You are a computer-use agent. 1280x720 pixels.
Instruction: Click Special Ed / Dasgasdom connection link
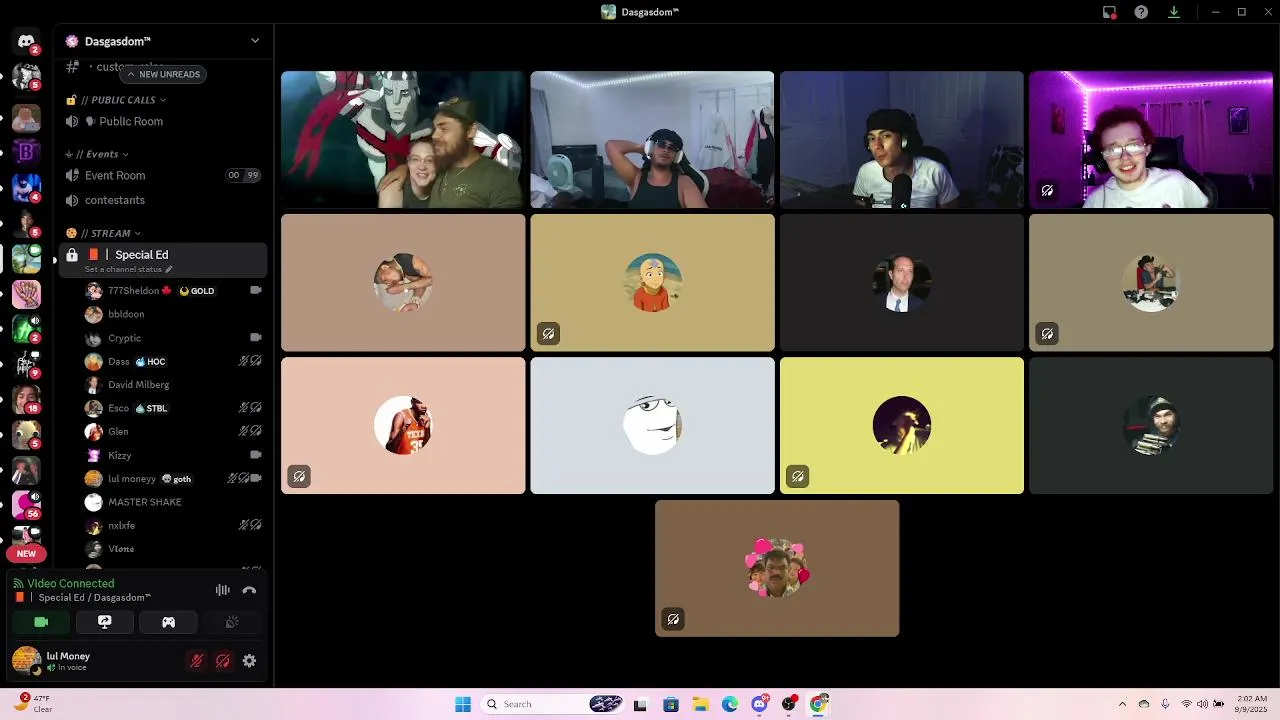coord(94,598)
